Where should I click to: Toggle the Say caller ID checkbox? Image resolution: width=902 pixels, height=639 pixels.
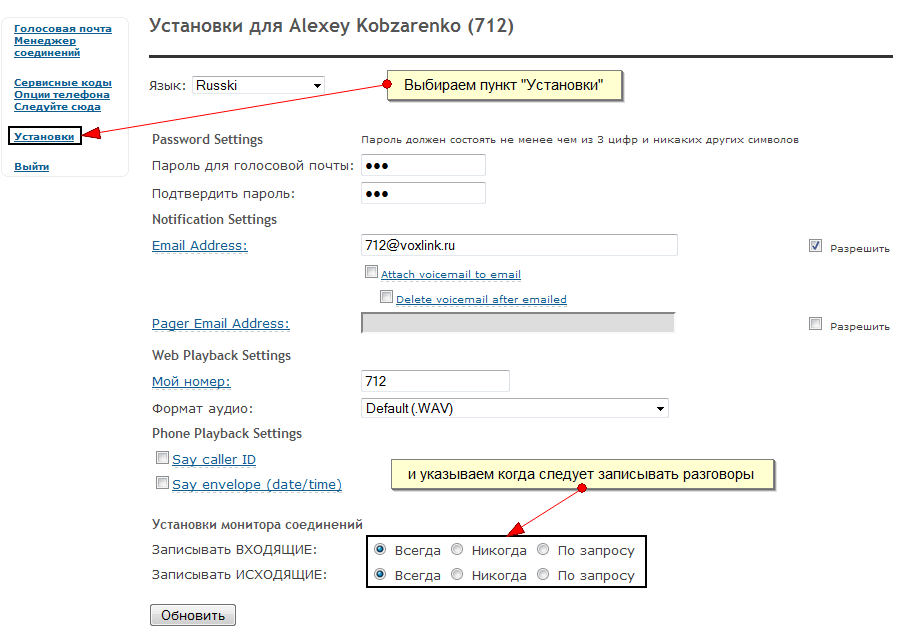coord(163,458)
